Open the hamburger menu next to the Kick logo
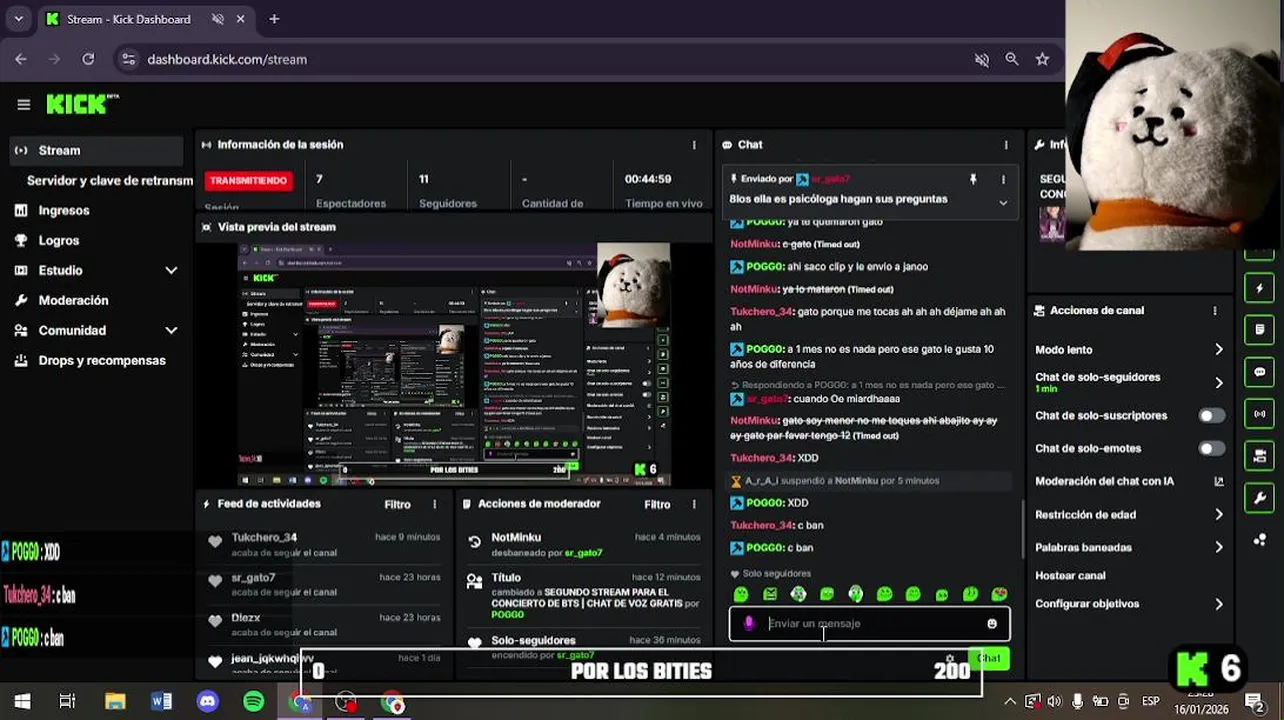 pos(24,104)
